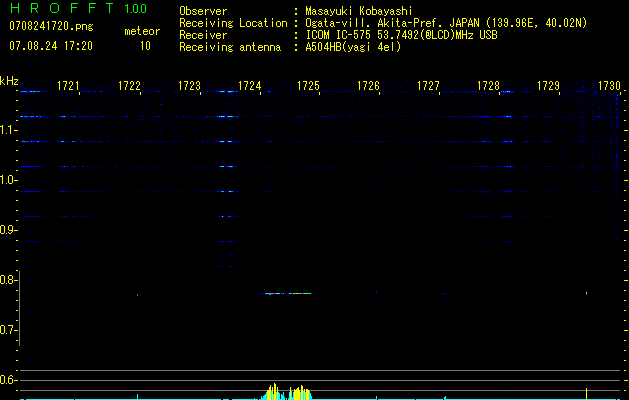Click the meteor count value 10
The height and width of the screenshot is (400, 629).
[145, 46]
